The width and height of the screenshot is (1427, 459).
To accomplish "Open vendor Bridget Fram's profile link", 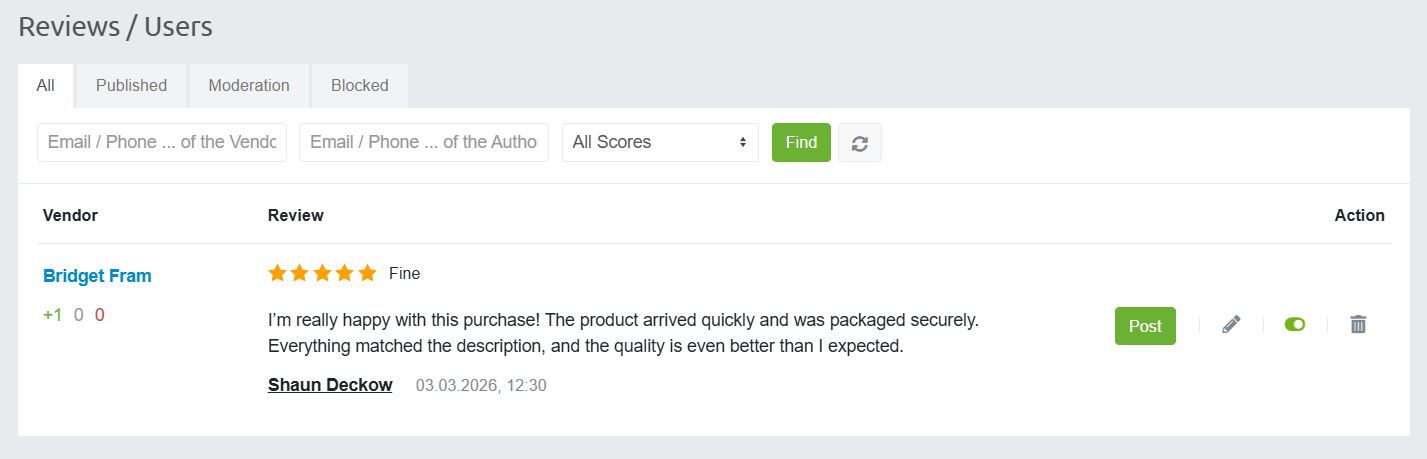I will (x=97, y=276).
